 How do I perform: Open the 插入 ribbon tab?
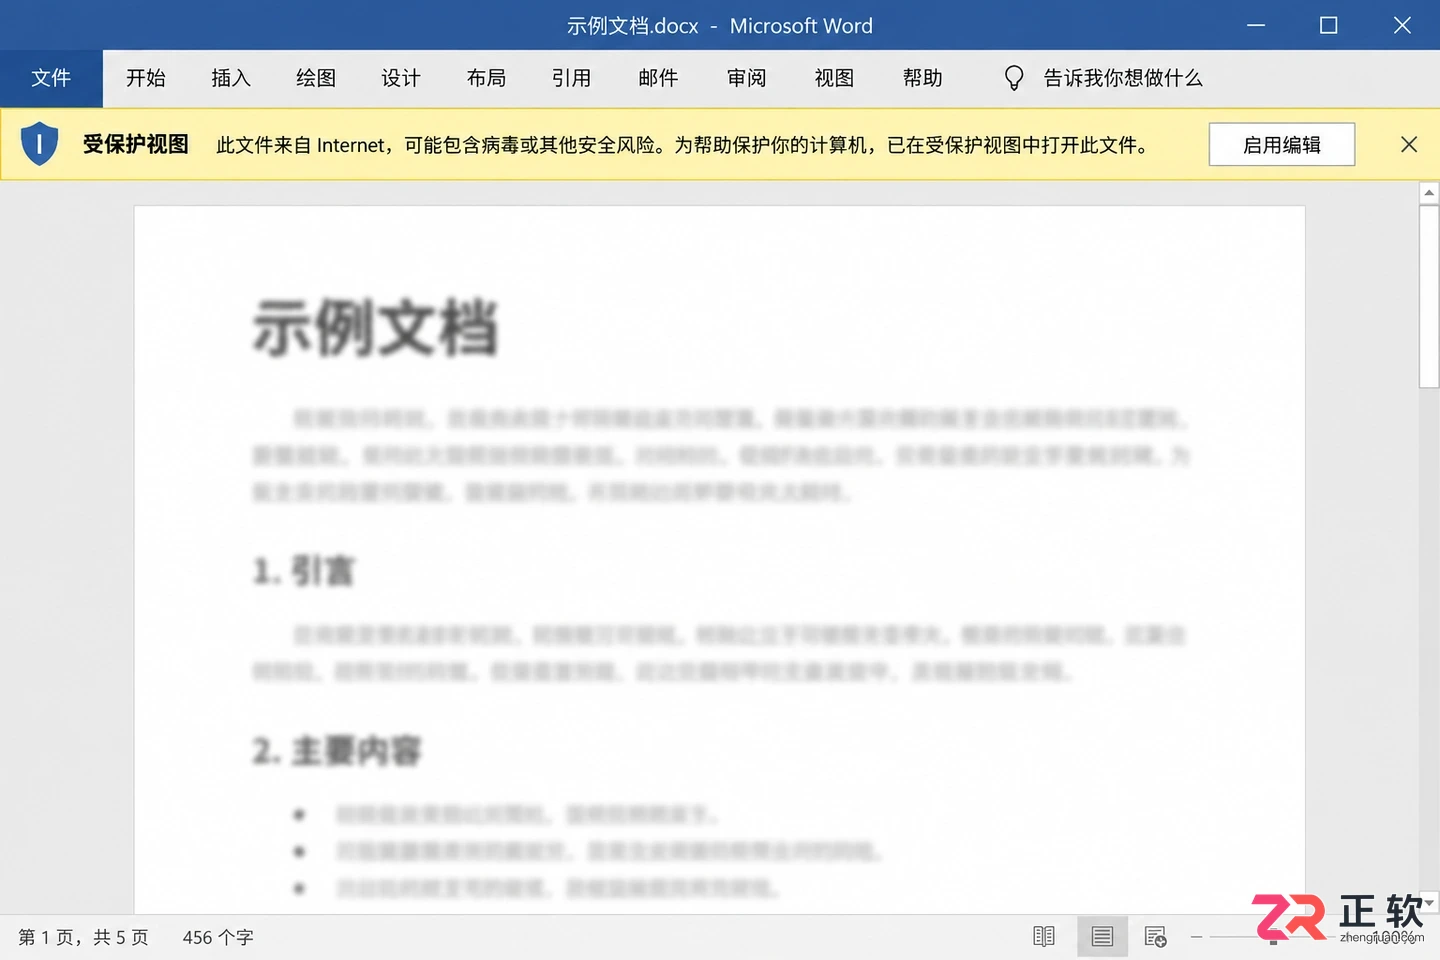pos(231,78)
